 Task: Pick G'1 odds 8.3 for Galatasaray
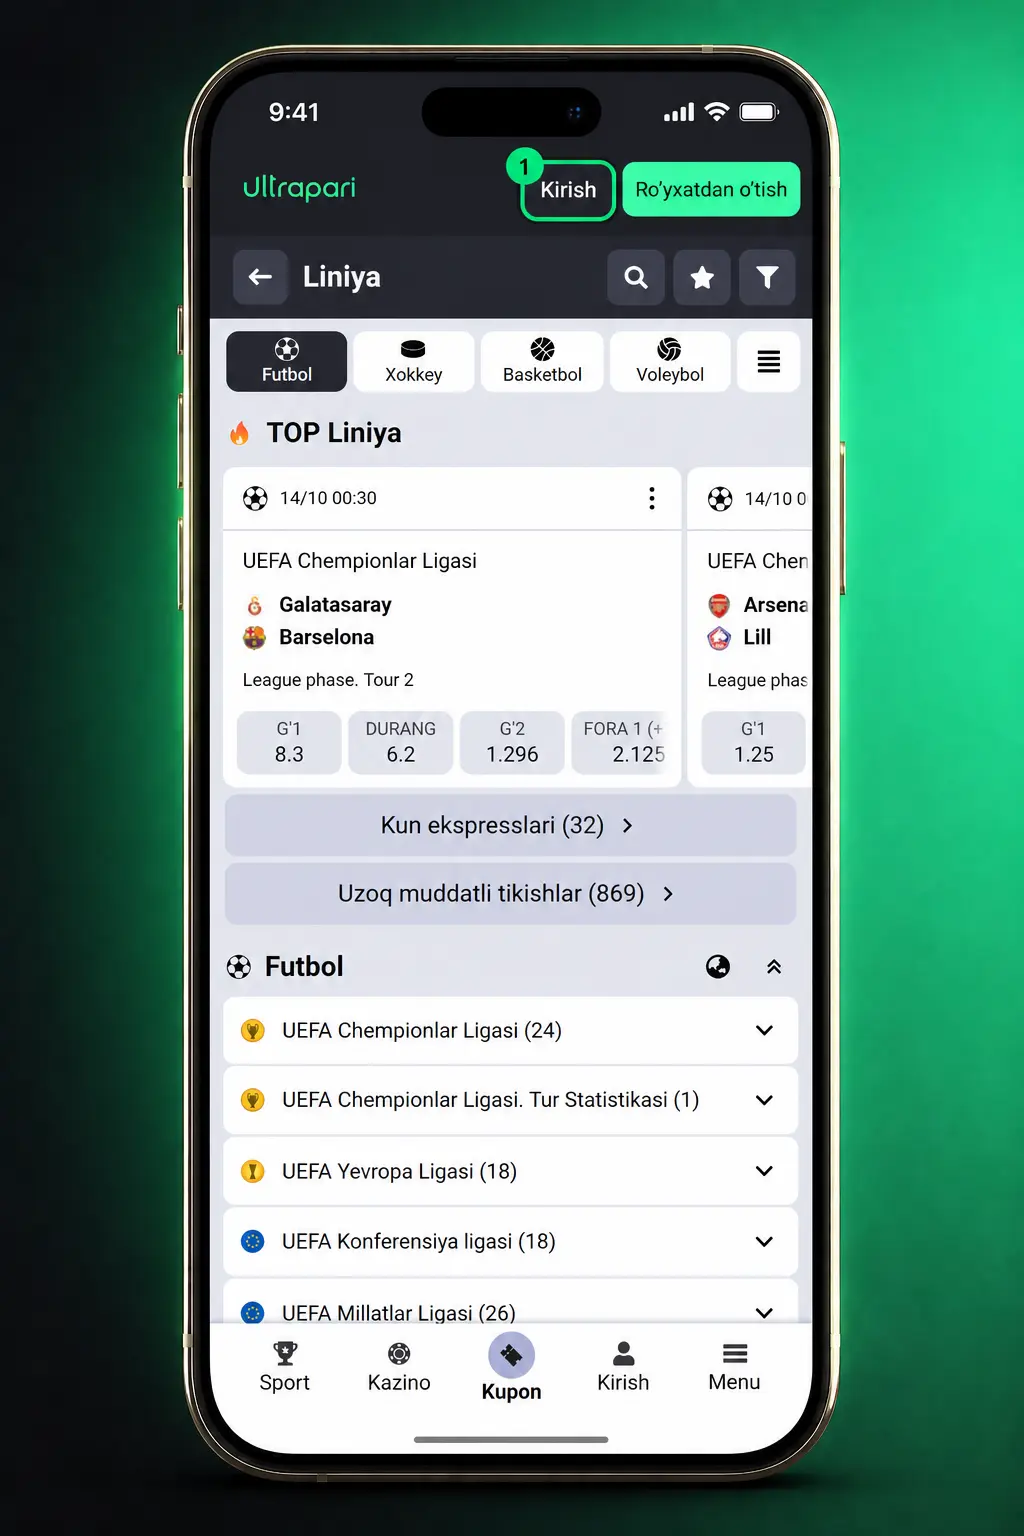[x=289, y=743]
